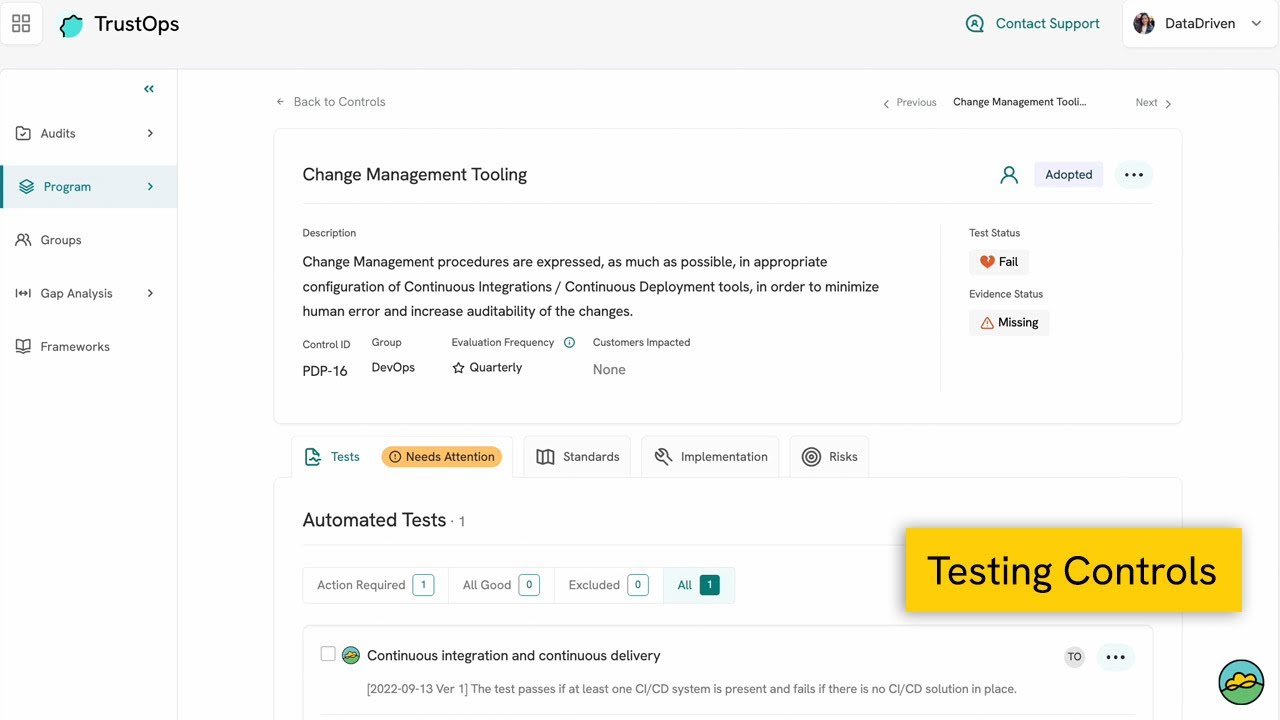This screenshot has height=720, width=1280.
Task: Click the Frameworks book icon
Action: tap(23, 347)
